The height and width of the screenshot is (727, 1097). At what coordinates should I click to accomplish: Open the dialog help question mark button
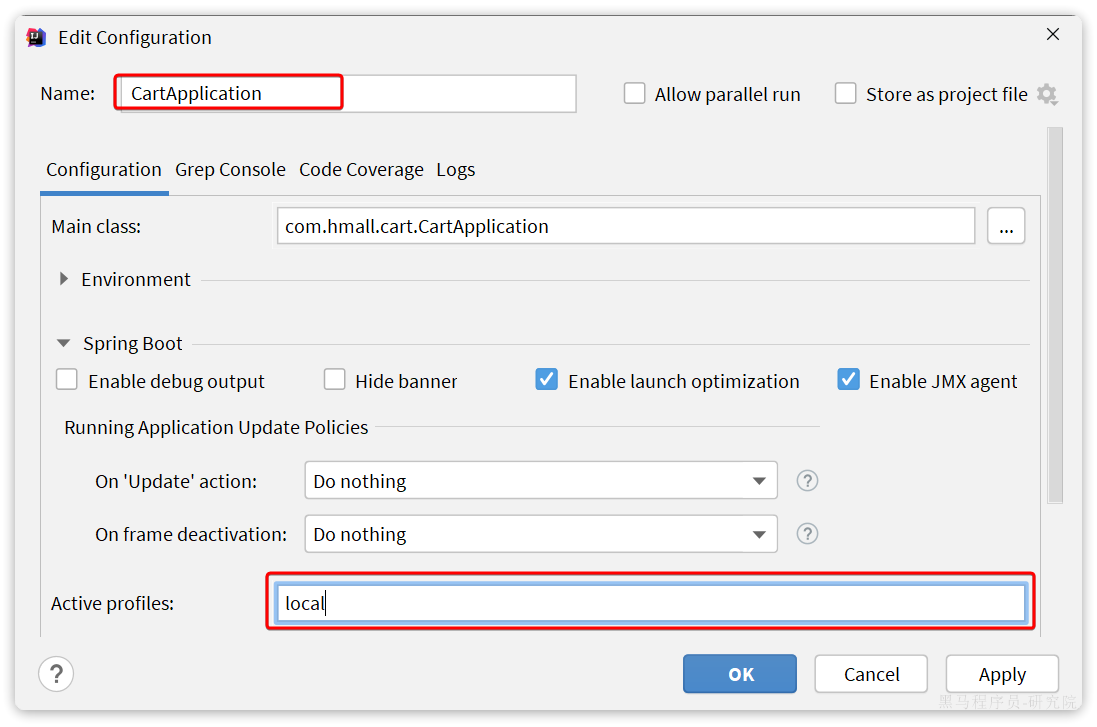click(56, 673)
